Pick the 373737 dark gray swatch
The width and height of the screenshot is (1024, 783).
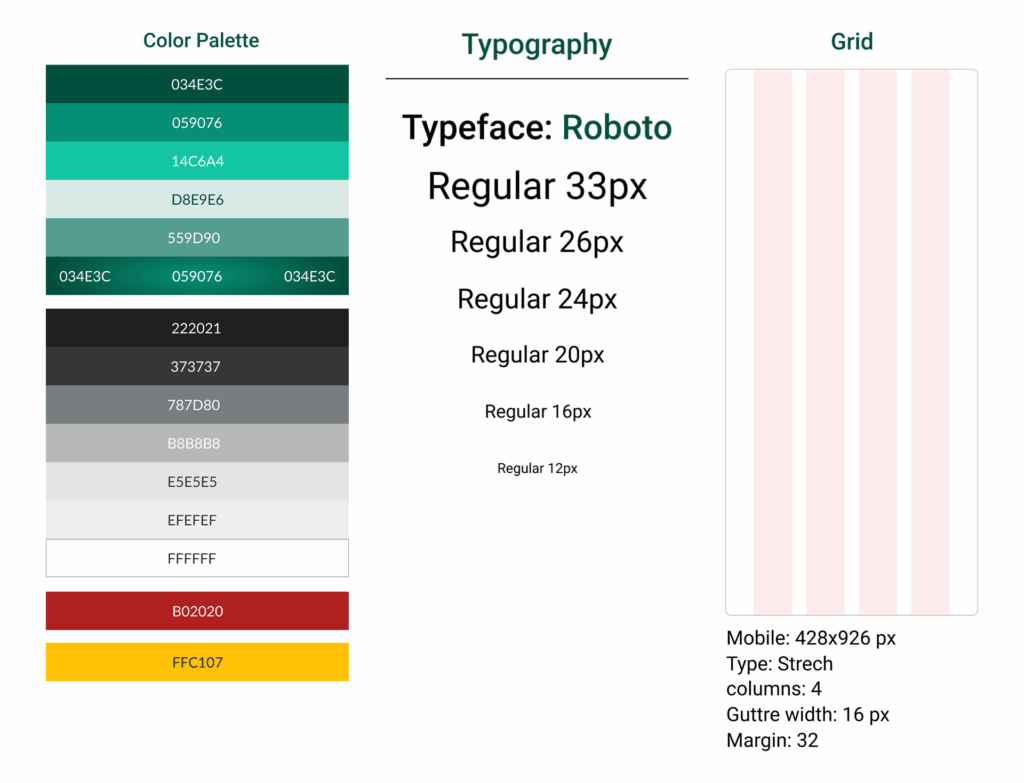point(197,366)
